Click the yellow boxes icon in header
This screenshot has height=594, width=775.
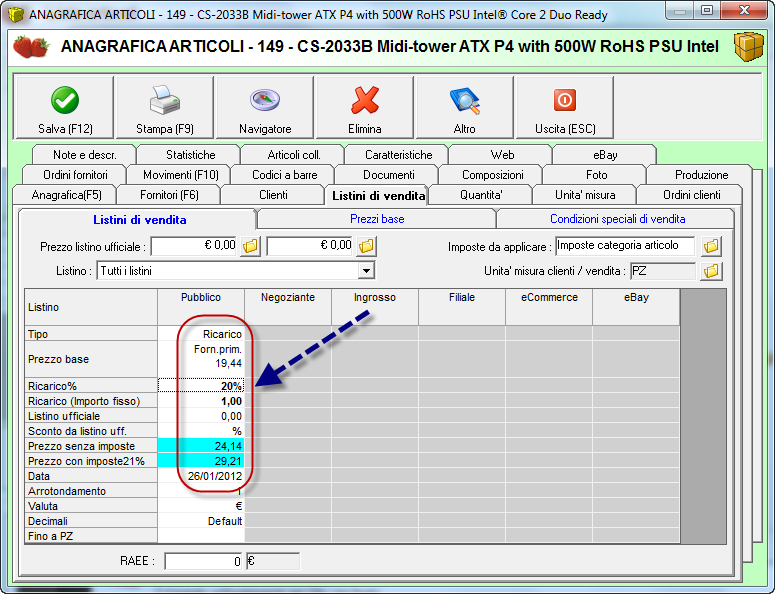tap(748, 46)
